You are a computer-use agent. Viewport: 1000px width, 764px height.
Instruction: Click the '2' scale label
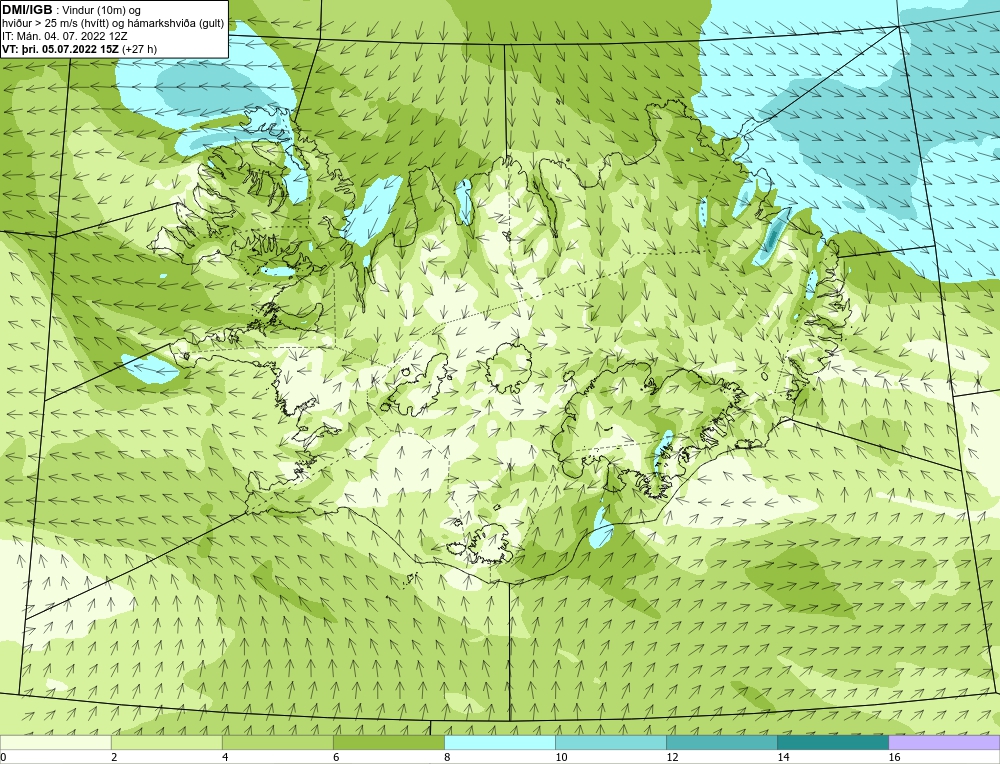[x=114, y=757]
